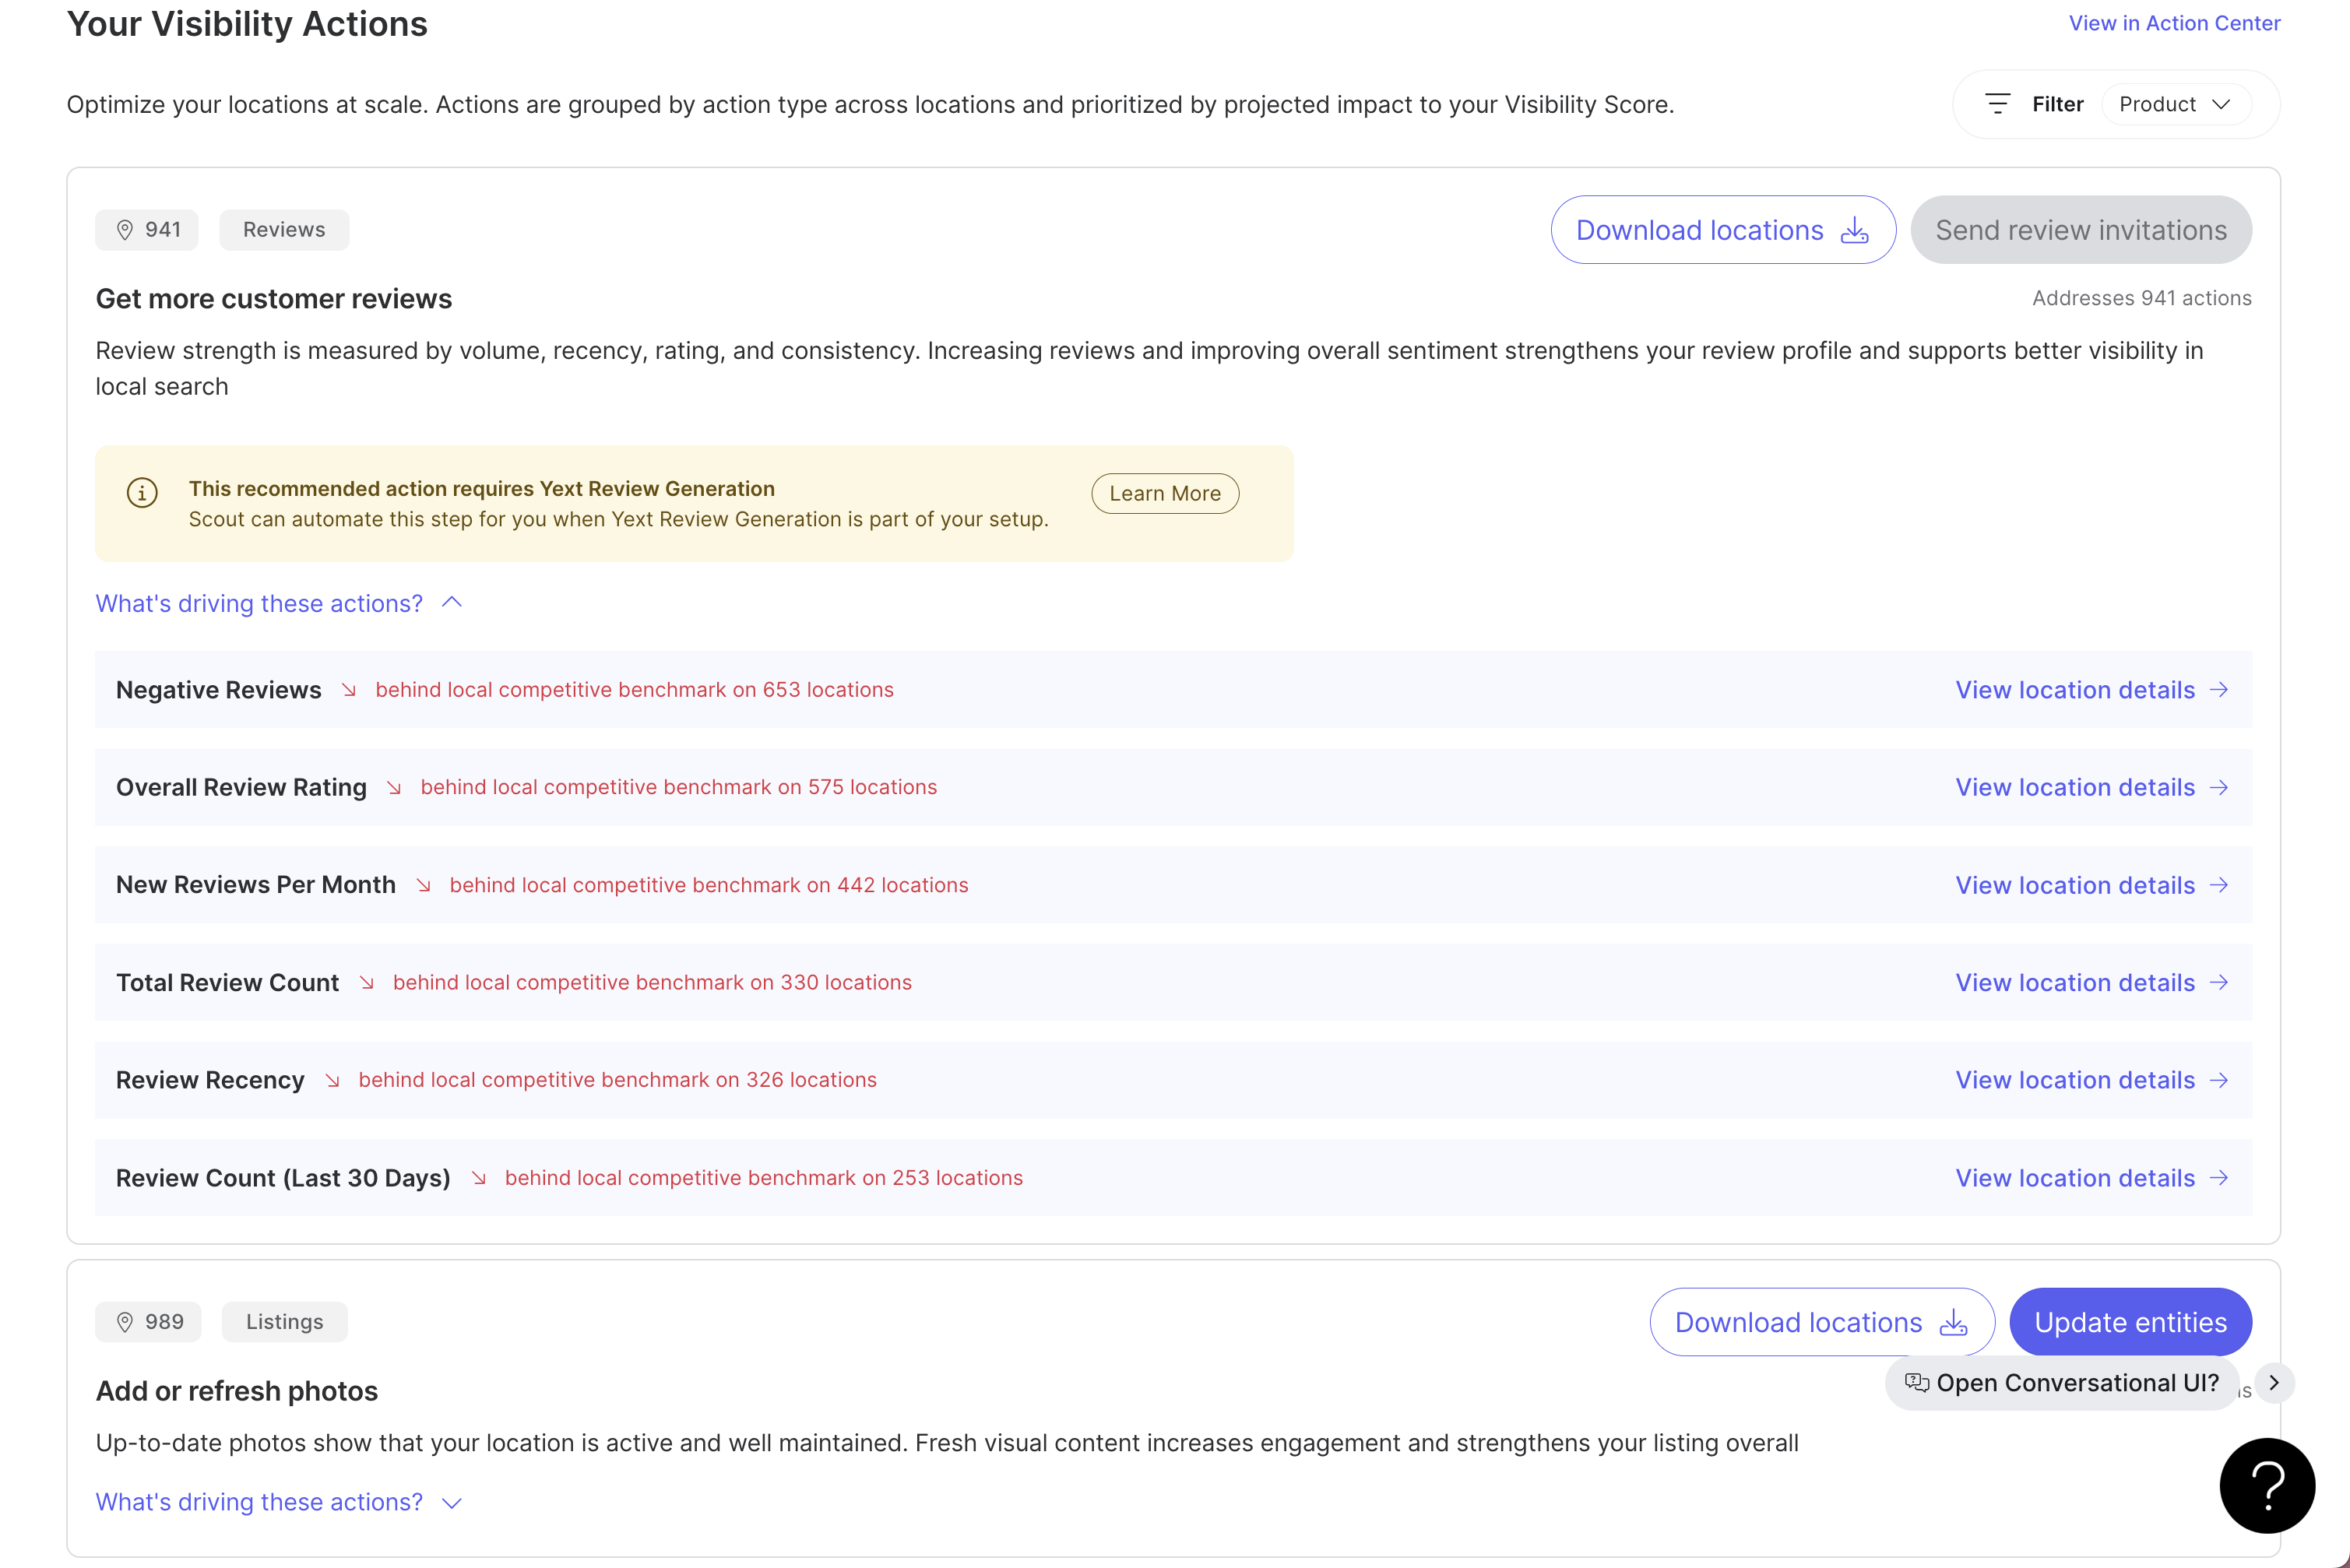2350x1568 pixels.
Task: Click the info icon in yellow banner
Action: click(x=142, y=493)
